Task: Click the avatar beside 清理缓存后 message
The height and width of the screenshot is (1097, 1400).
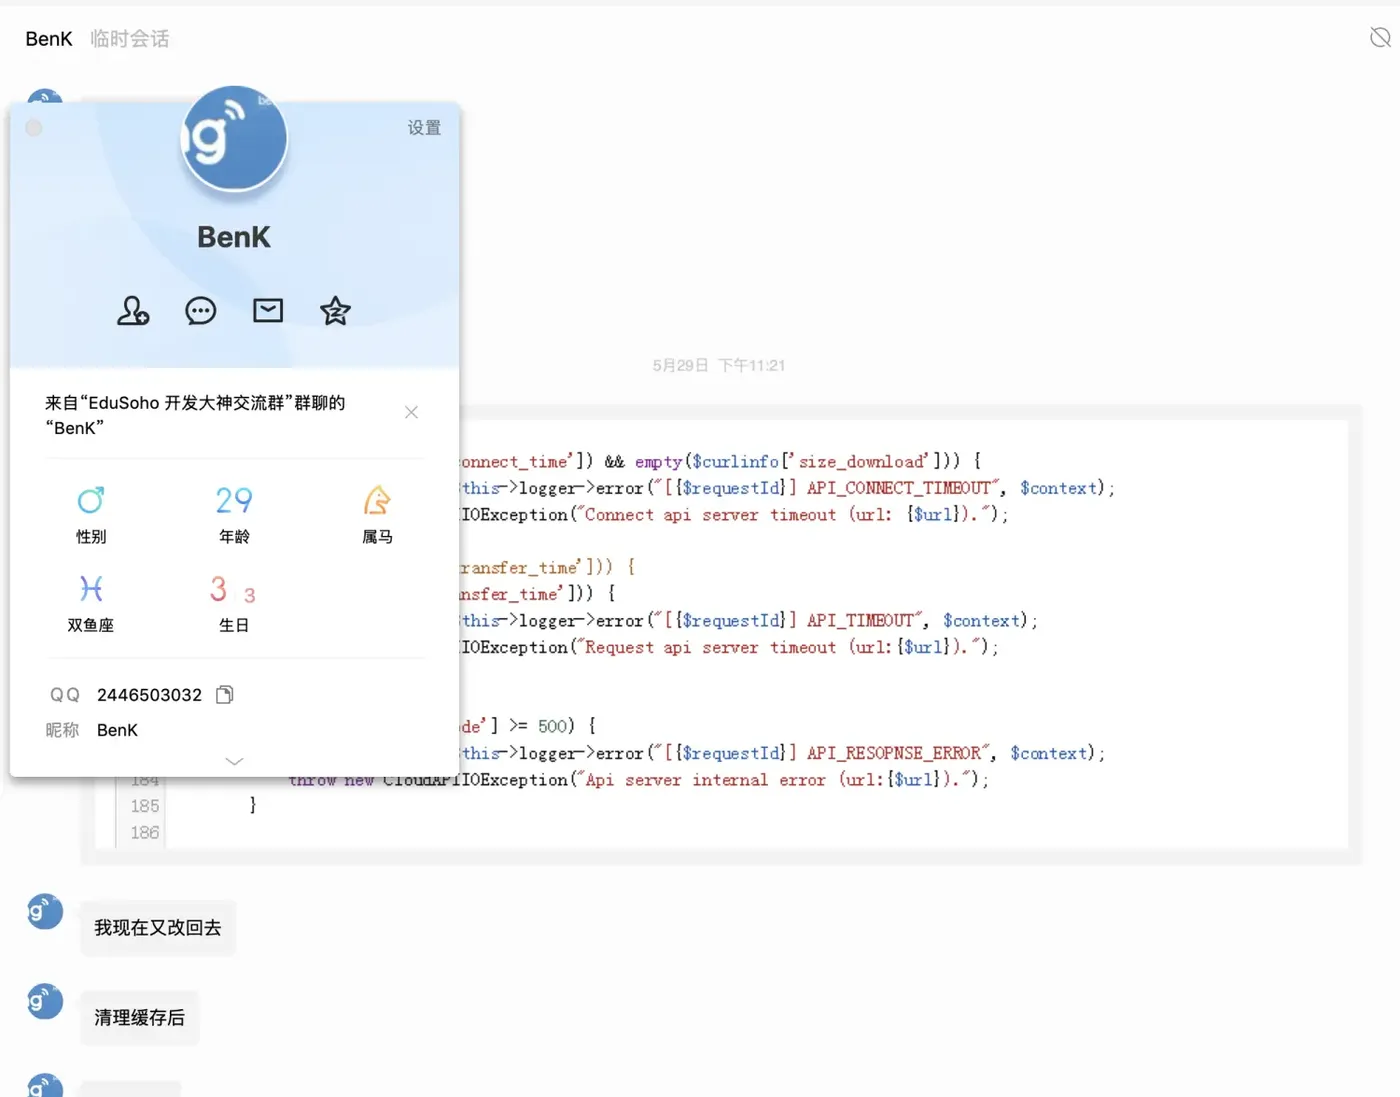Action: pyautogui.click(x=45, y=1001)
